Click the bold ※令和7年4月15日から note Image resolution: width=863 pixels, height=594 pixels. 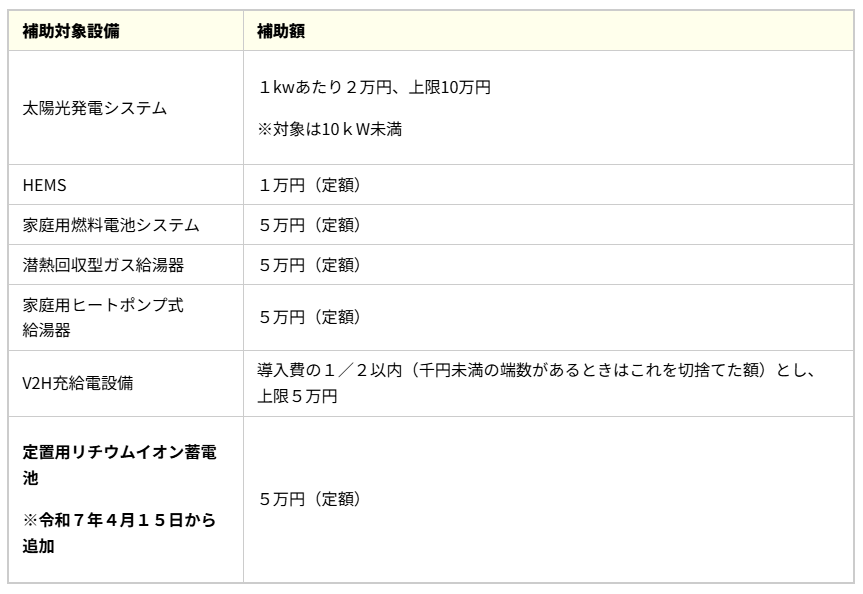(x=120, y=523)
